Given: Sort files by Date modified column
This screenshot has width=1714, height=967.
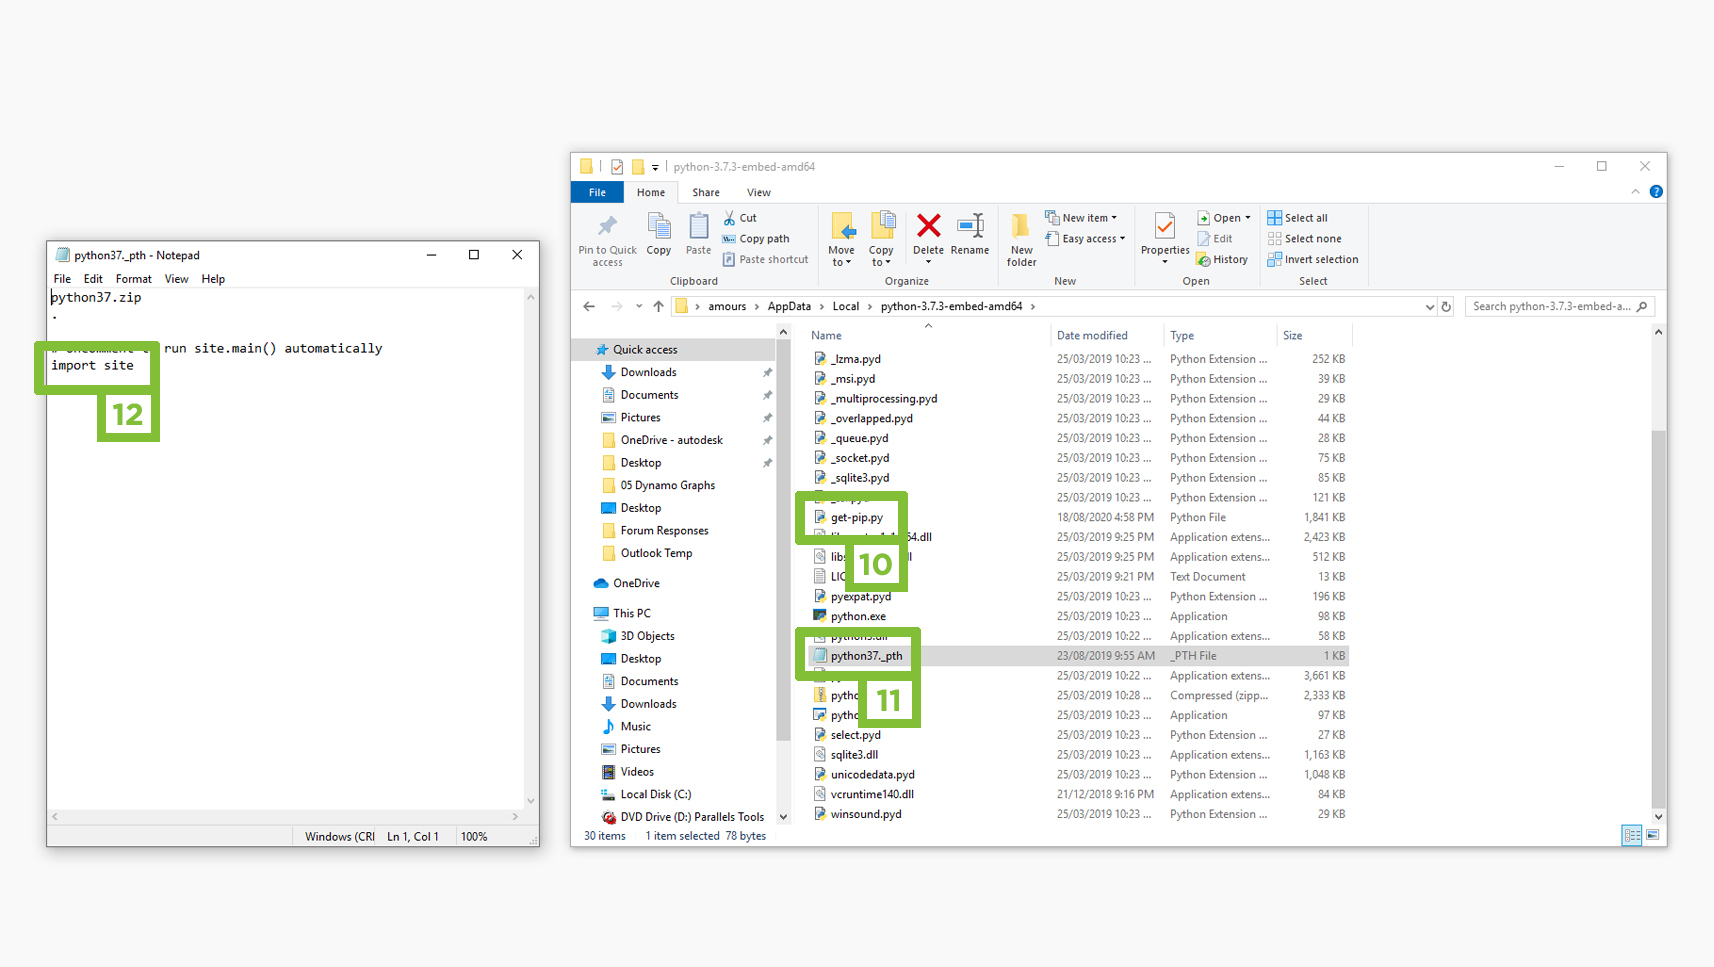Looking at the screenshot, I should (1094, 335).
